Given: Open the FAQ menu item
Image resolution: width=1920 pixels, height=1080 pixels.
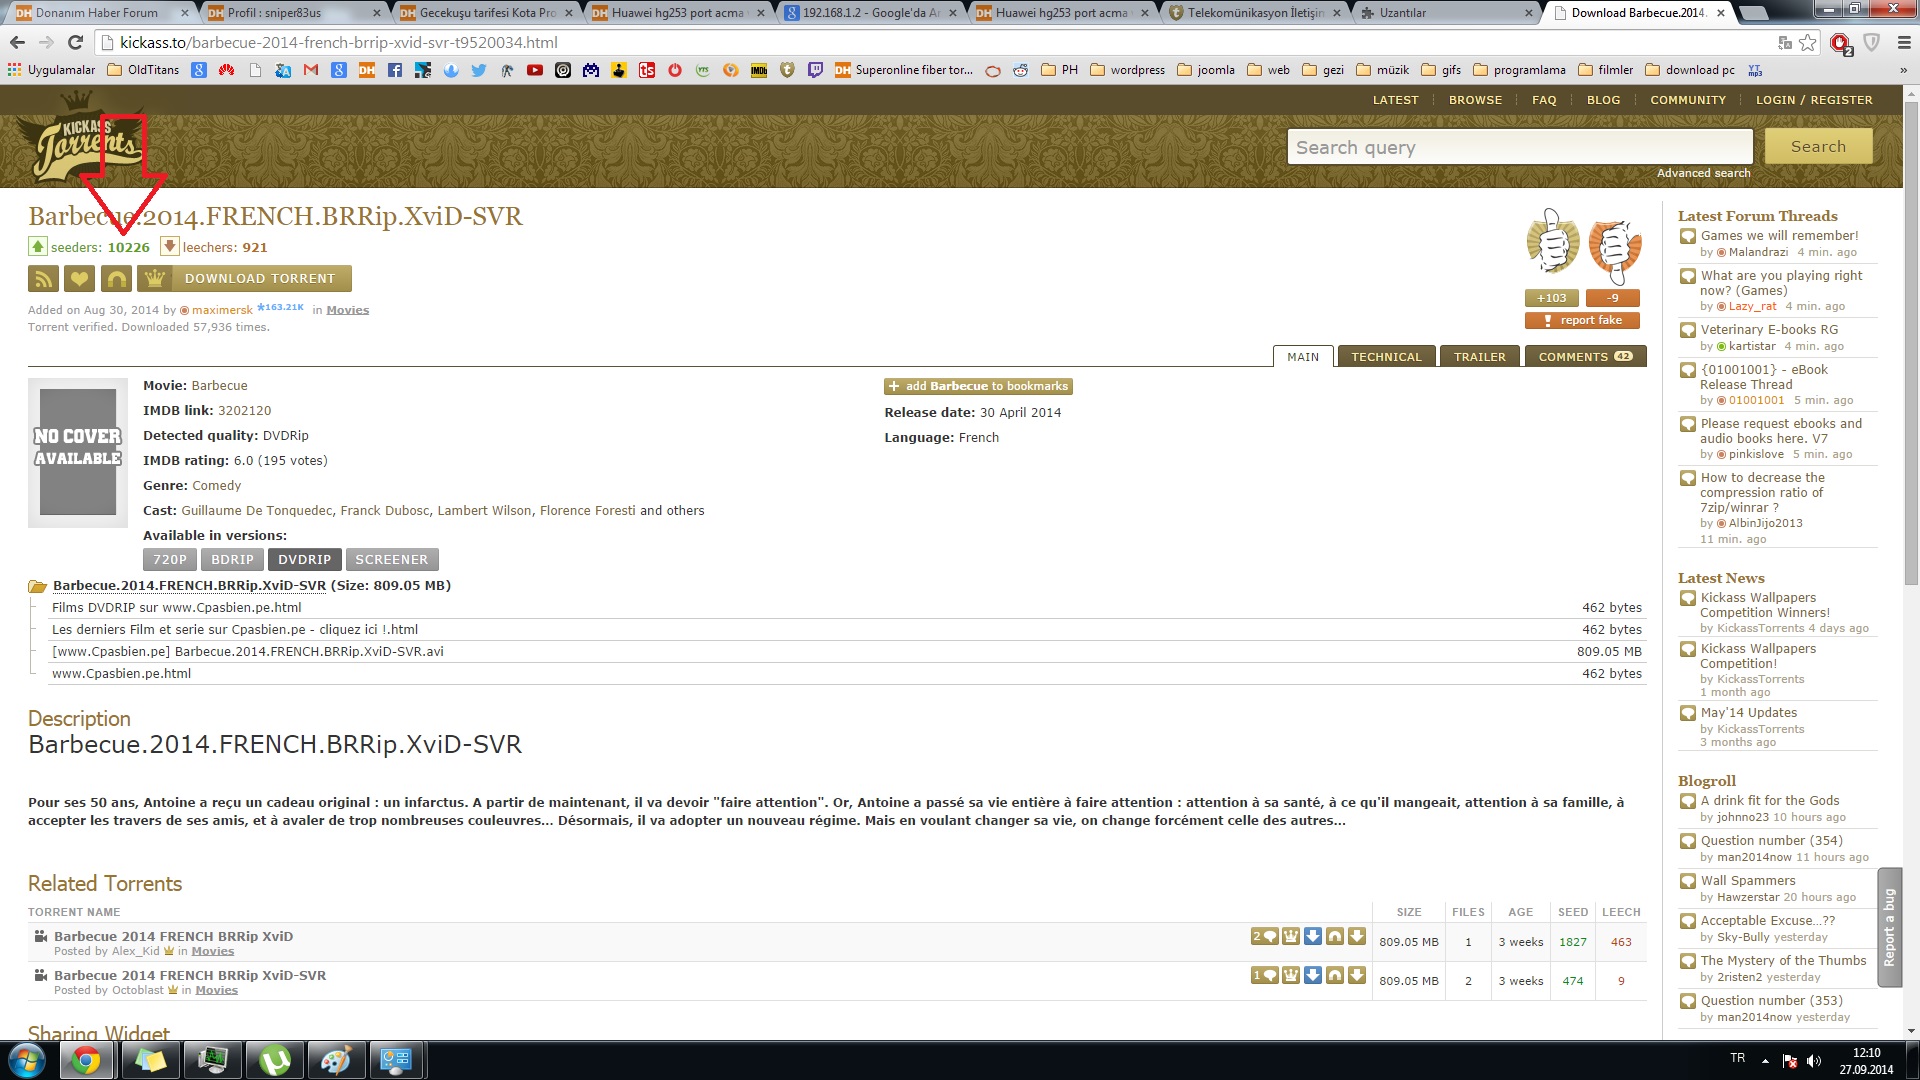Looking at the screenshot, I should click(1544, 100).
